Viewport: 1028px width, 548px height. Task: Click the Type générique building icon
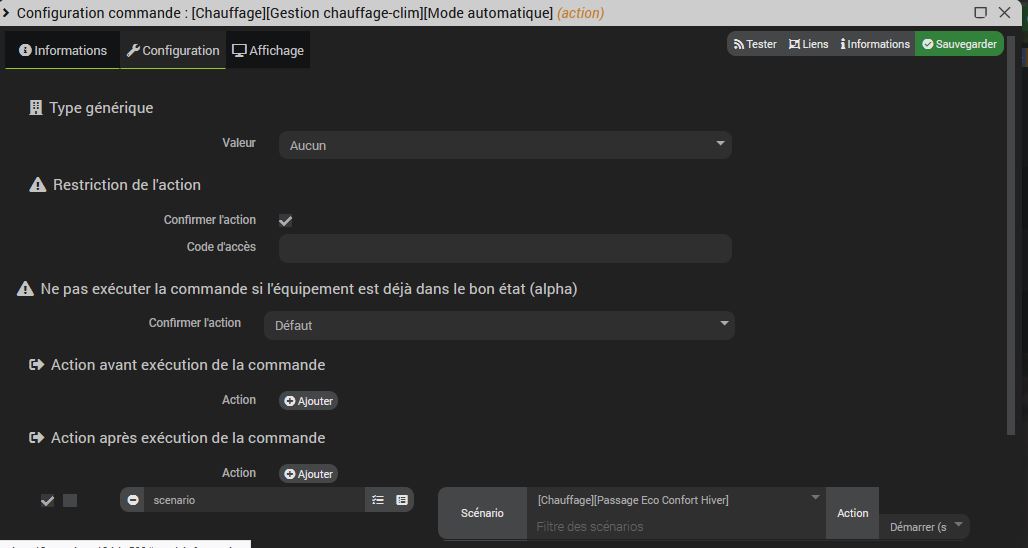[36, 108]
